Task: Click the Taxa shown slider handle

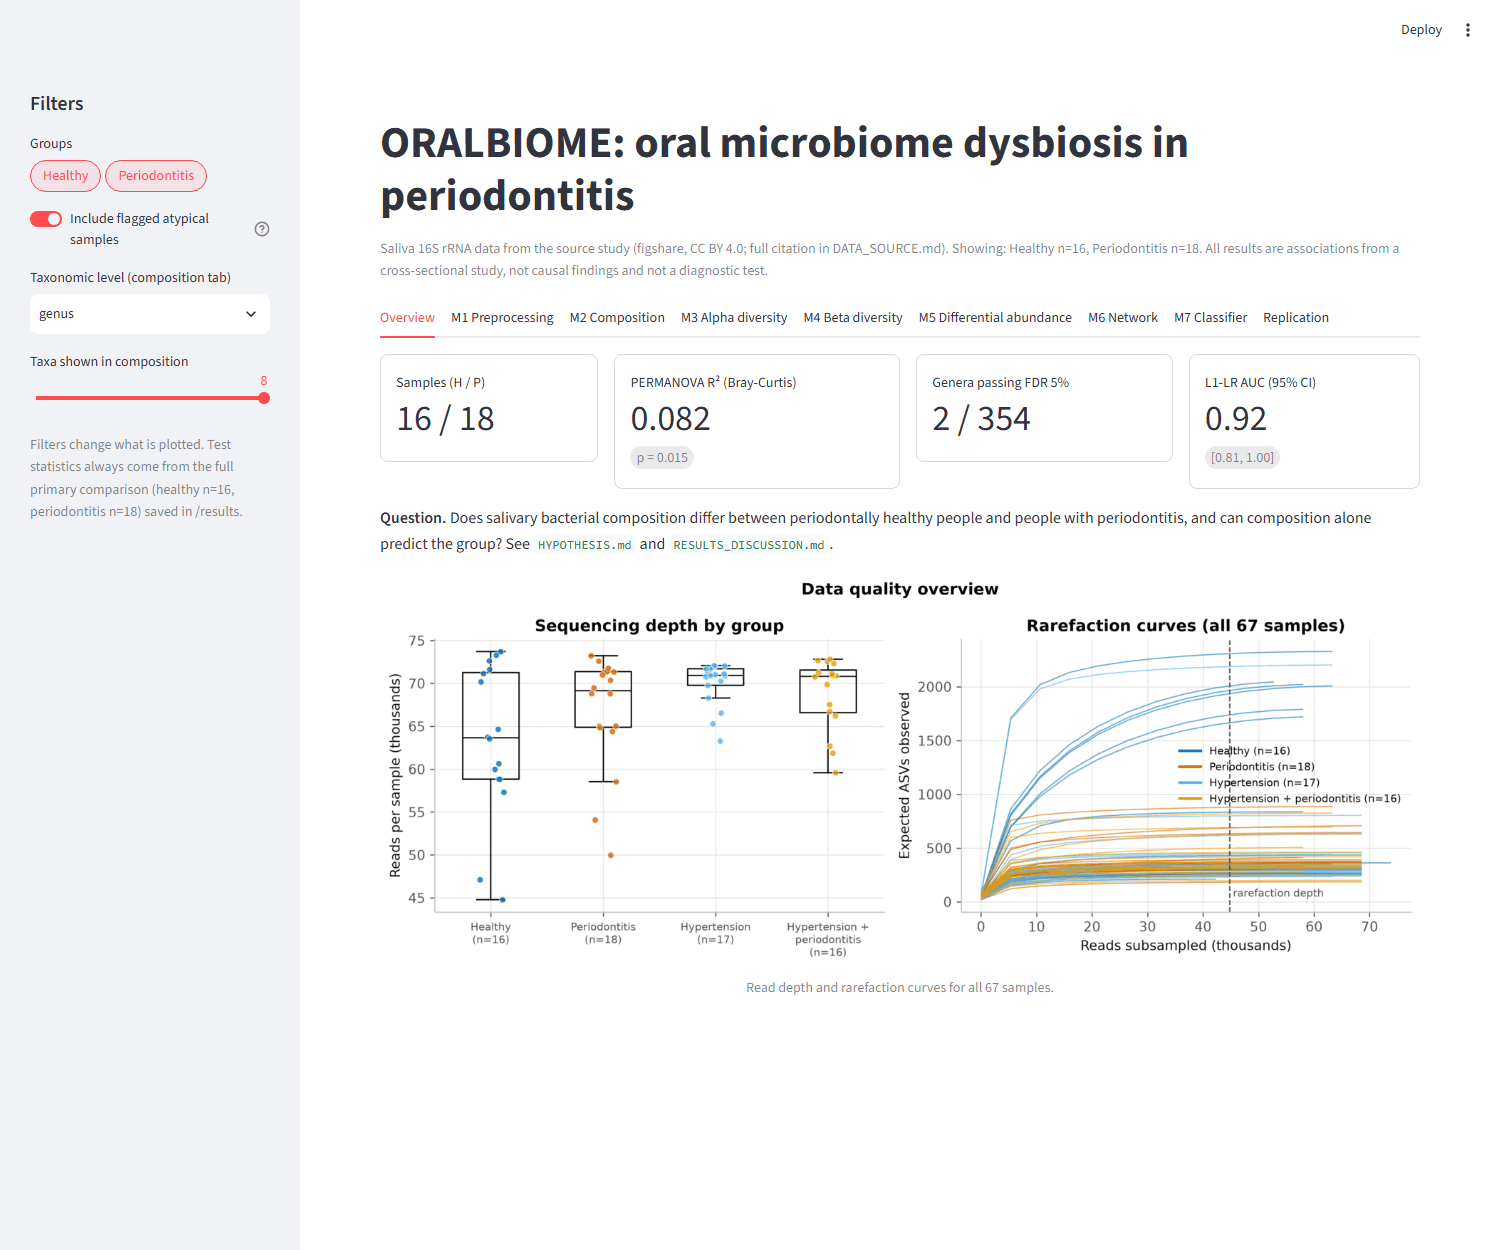Action: click(264, 398)
